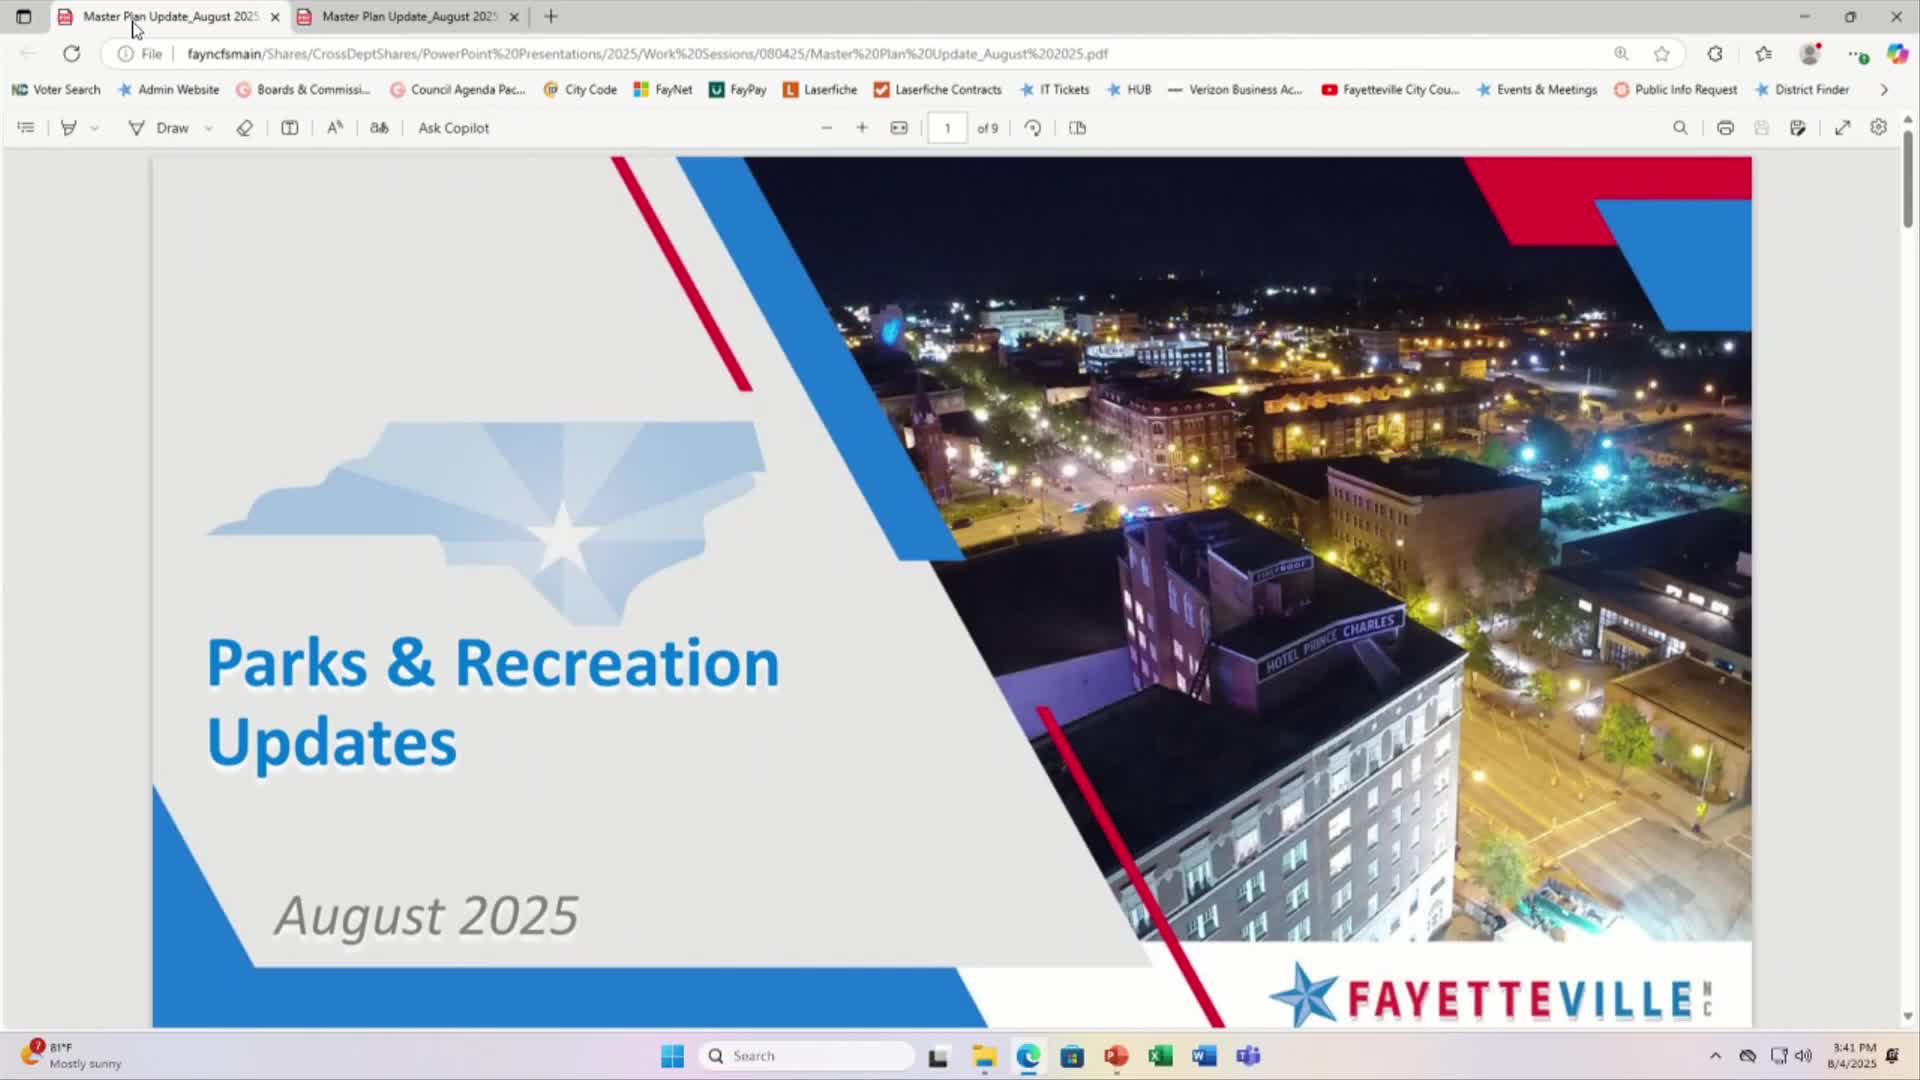Enter full screen mode
The height and width of the screenshot is (1080, 1920).
1842,128
